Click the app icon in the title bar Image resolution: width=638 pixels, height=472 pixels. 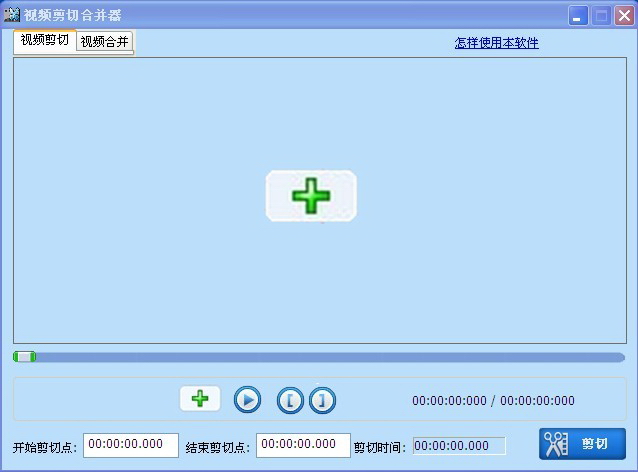click(x=12, y=16)
